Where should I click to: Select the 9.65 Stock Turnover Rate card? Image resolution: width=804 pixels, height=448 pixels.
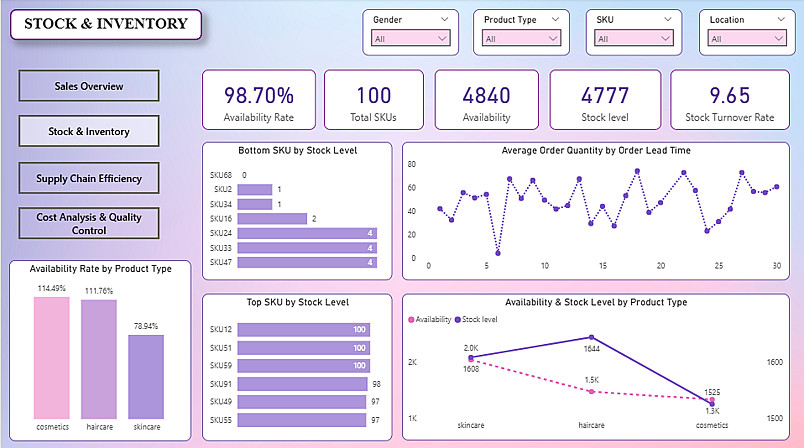coord(730,100)
